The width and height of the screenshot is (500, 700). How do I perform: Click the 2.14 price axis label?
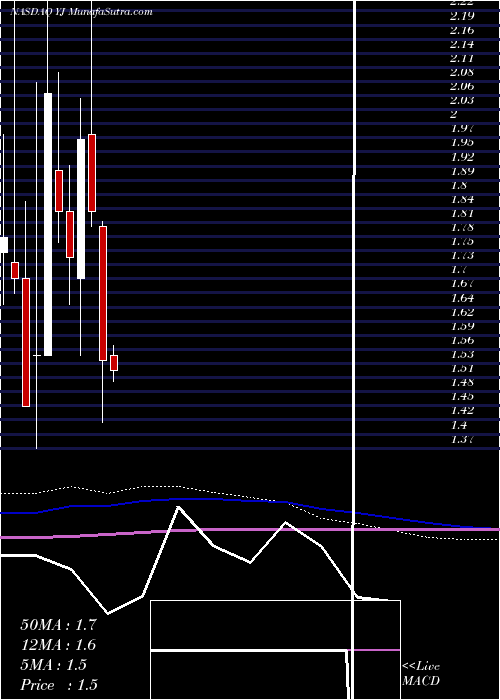click(x=462, y=44)
